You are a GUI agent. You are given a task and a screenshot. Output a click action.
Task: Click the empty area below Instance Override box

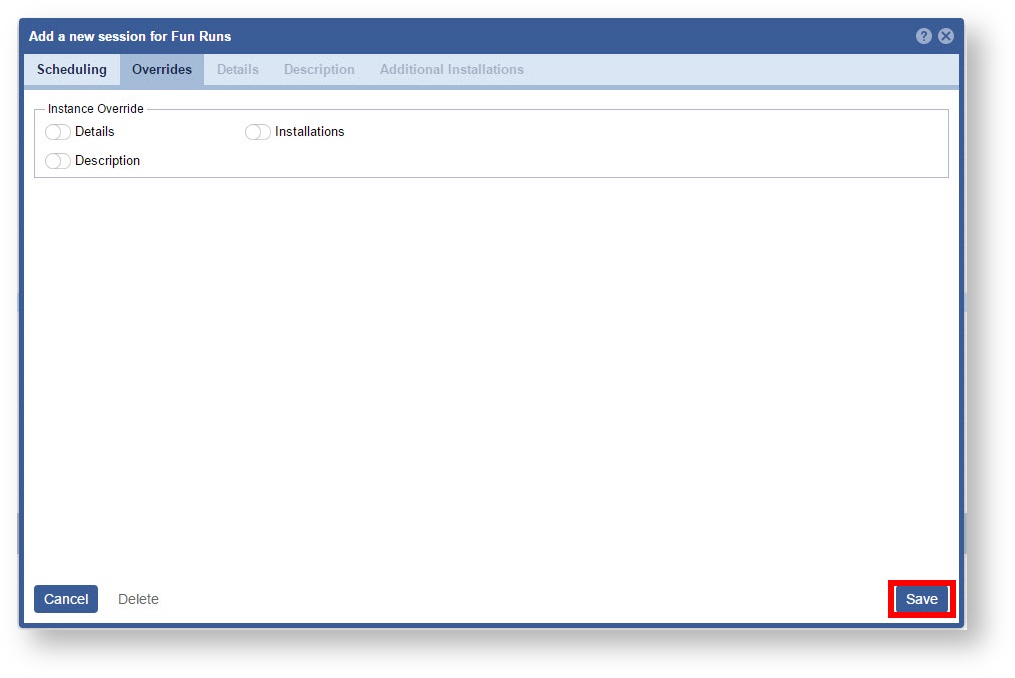[490, 370]
